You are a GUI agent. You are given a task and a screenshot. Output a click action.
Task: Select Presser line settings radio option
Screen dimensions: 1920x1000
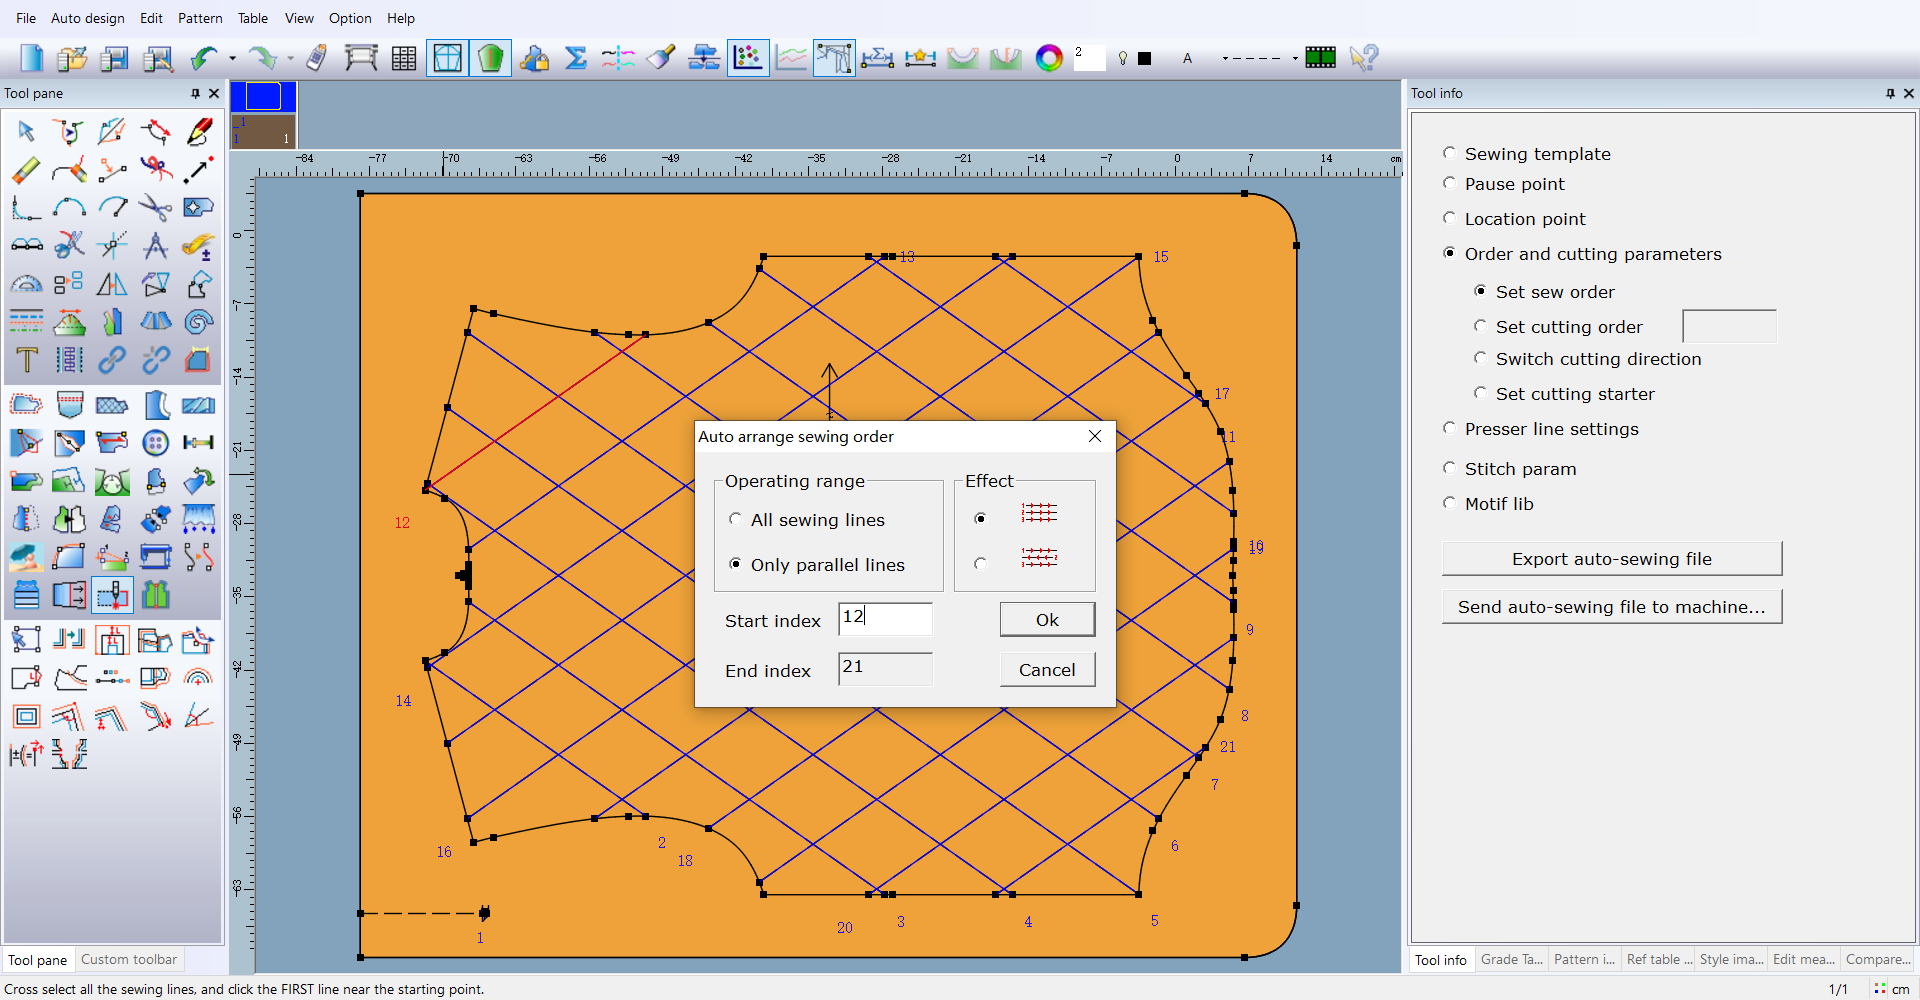click(x=1449, y=428)
